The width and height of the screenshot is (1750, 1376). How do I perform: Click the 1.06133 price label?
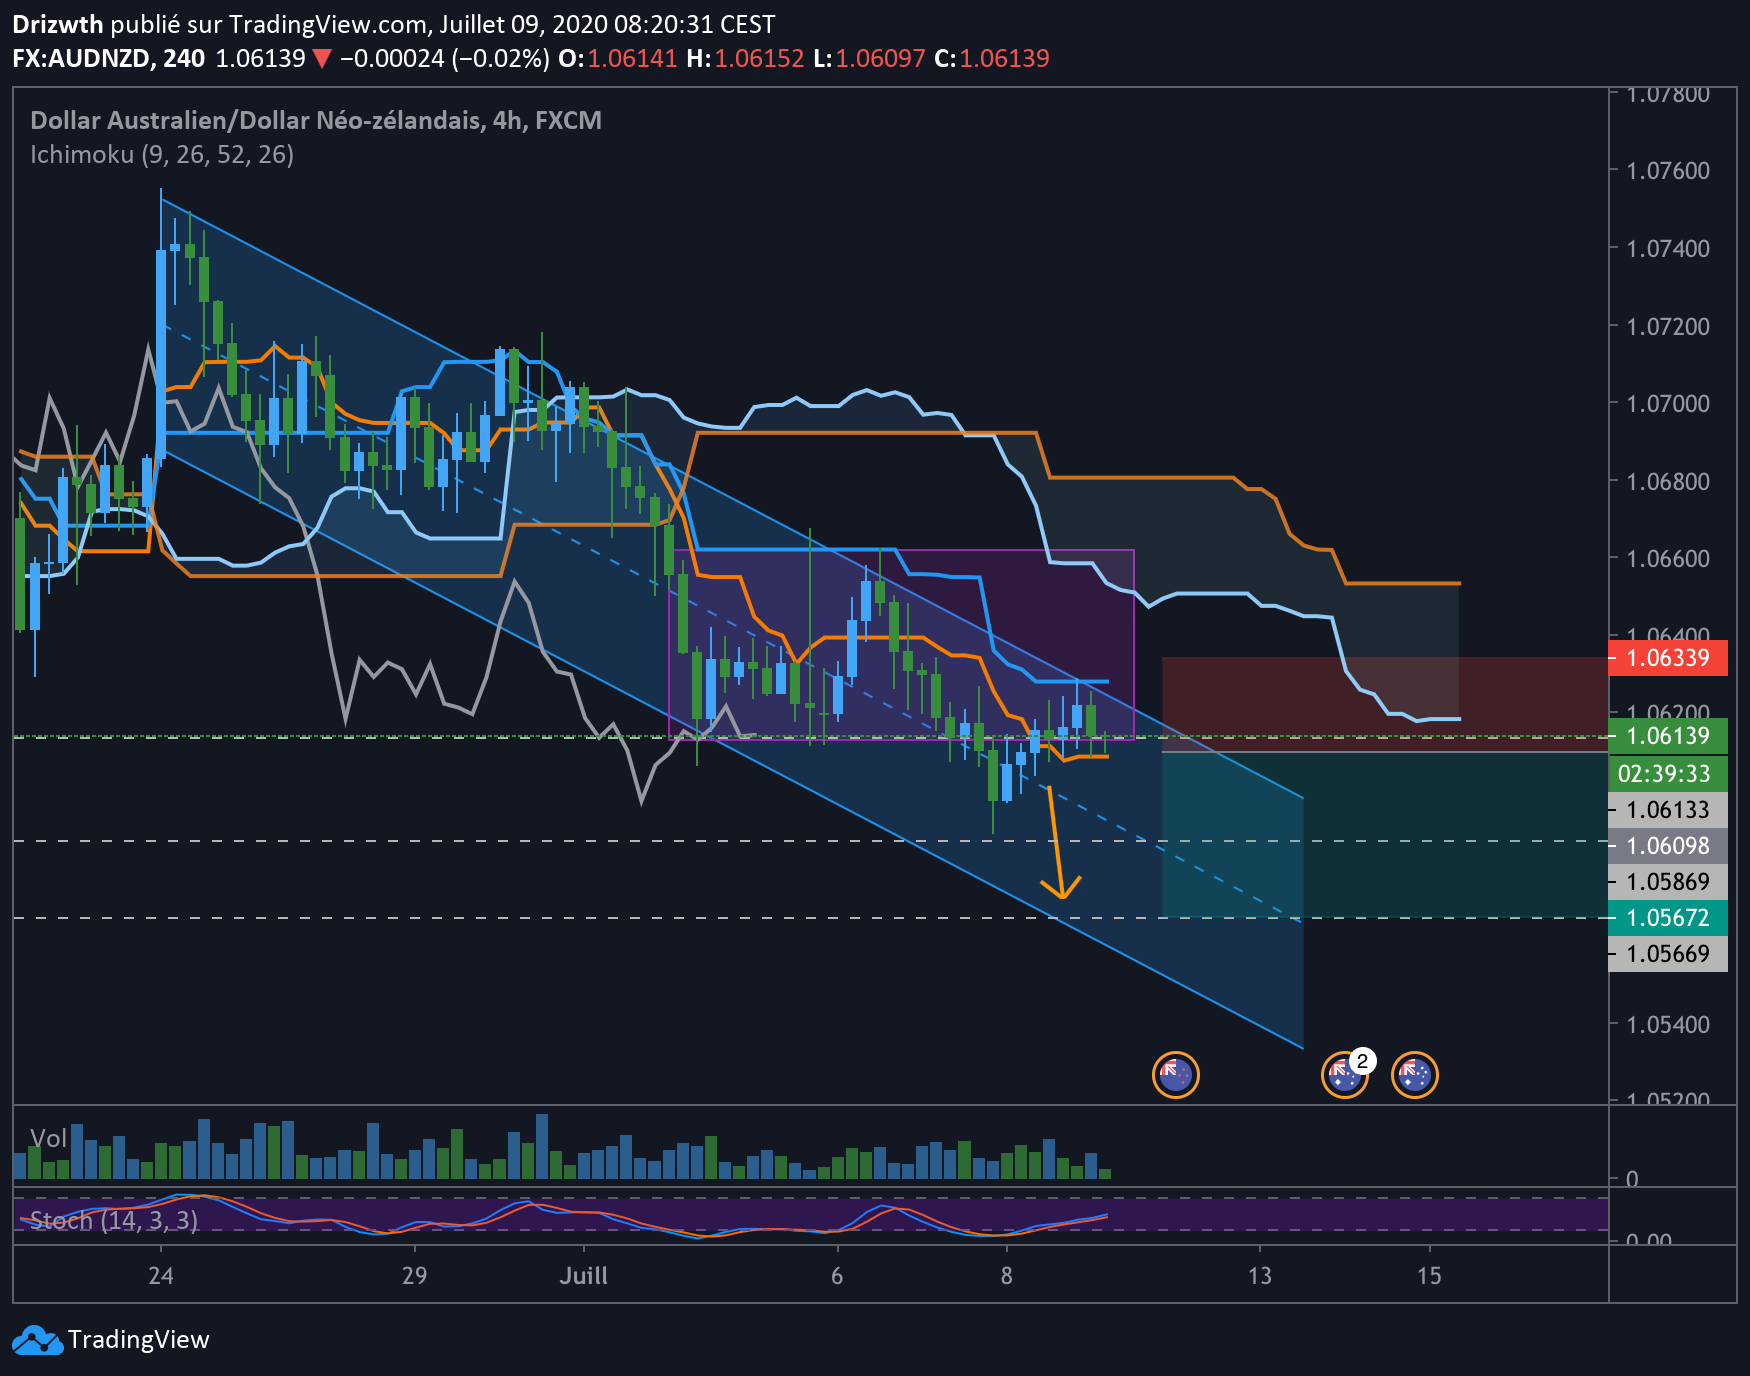click(1668, 810)
